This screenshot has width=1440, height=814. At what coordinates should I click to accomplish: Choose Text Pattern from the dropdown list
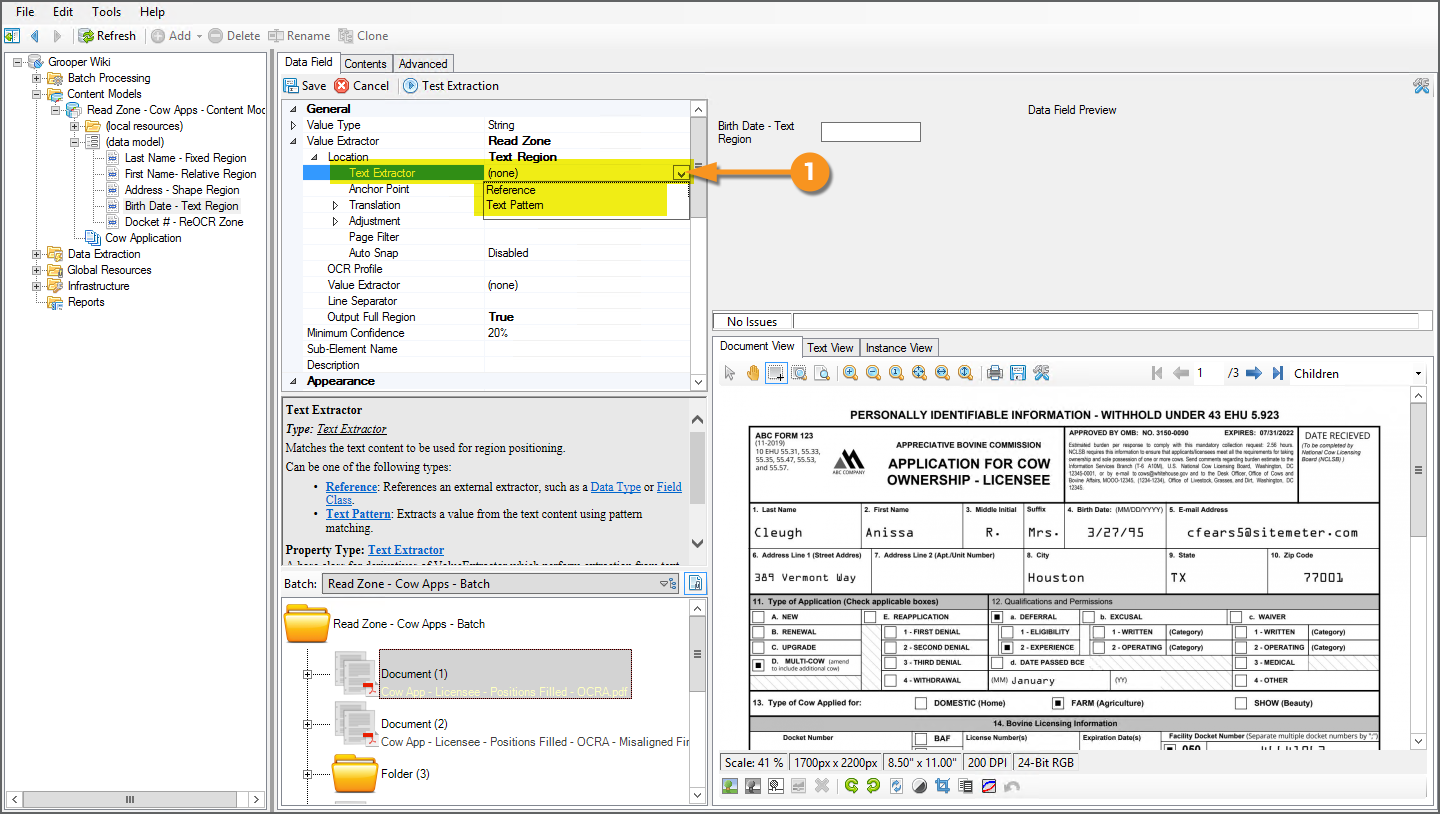[x=515, y=205]
